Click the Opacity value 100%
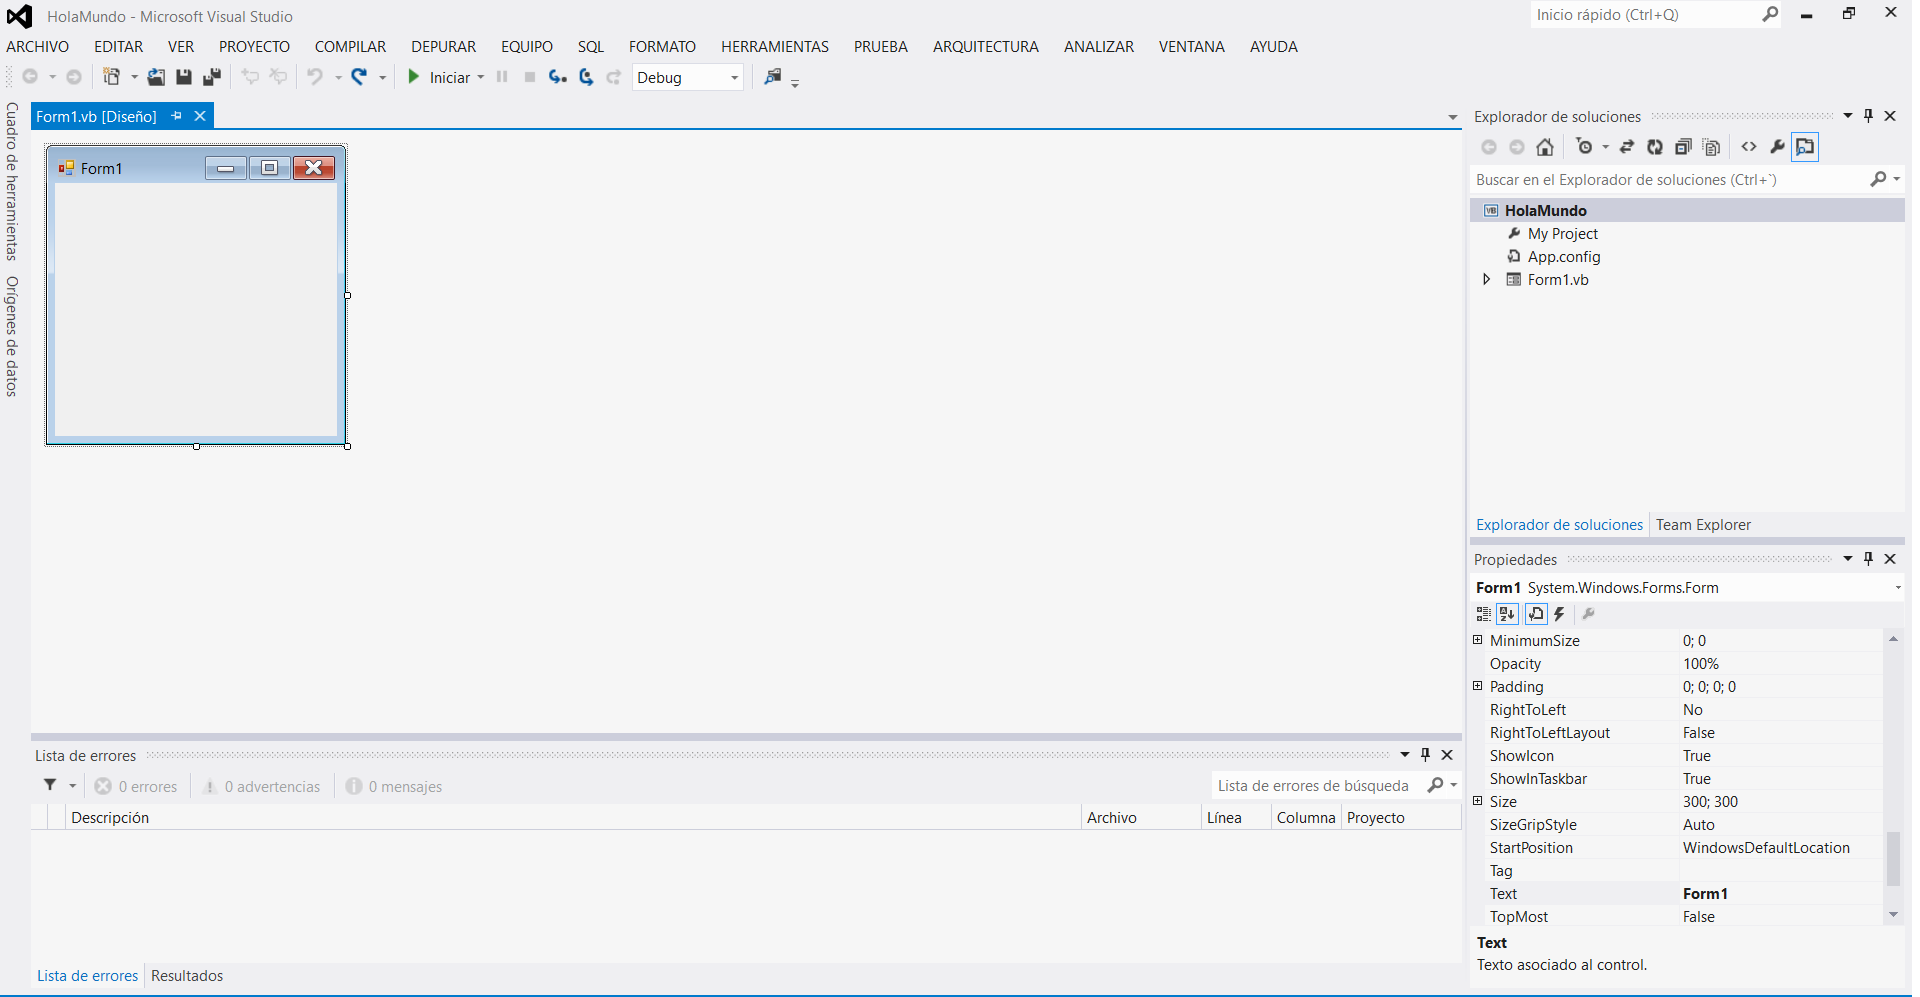Viewport: 1920px width, 997px height. (x=1701, y=664)
